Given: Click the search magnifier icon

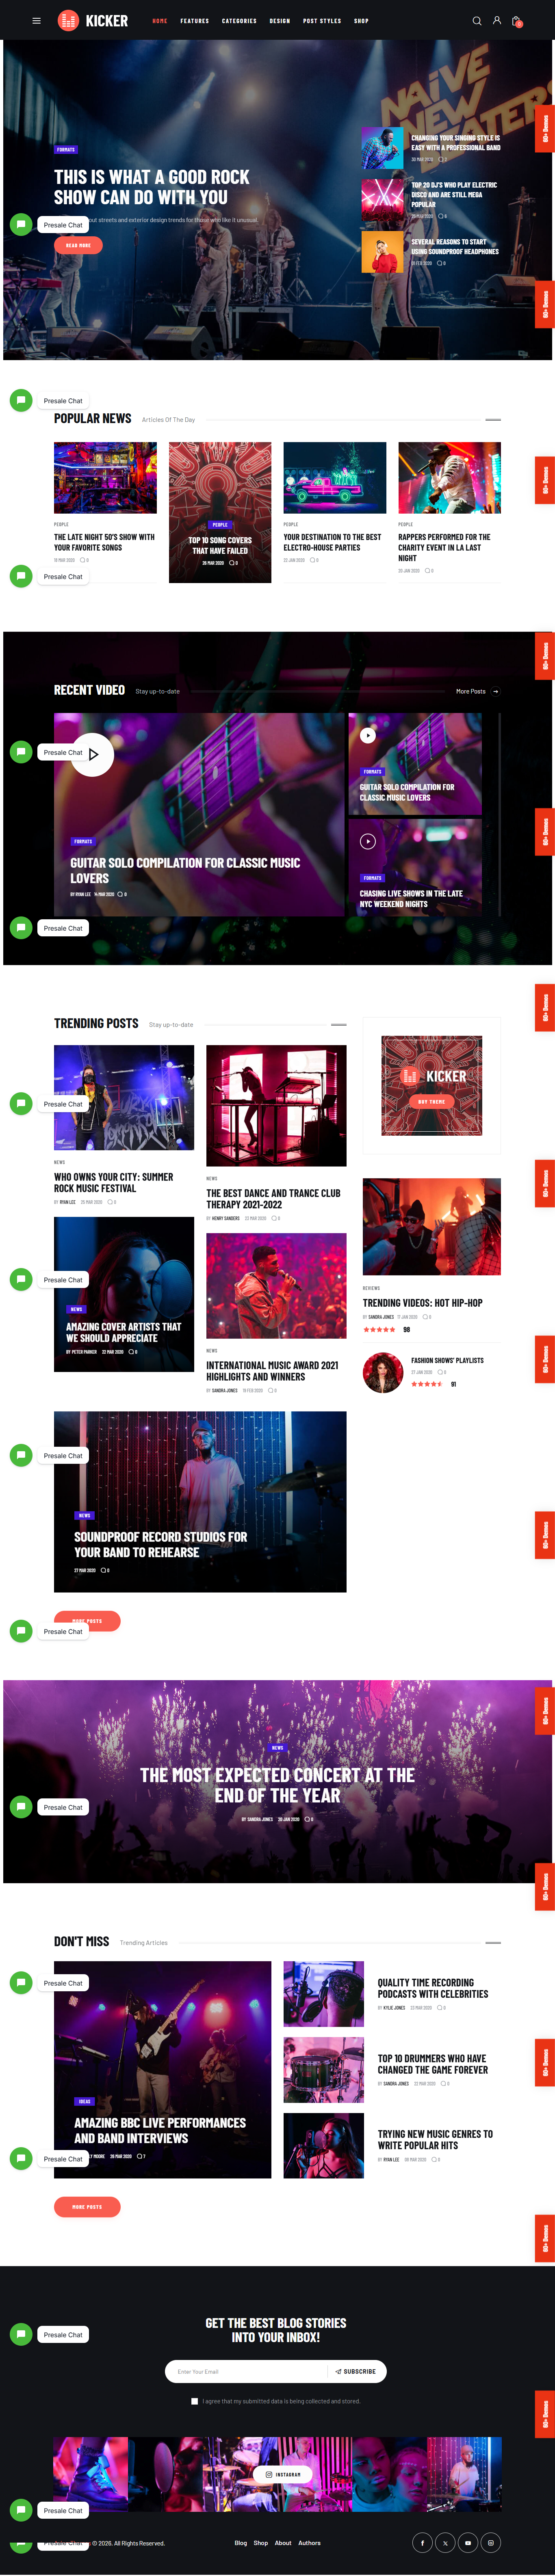Looking at the screenshot, I should coord(477,20).
